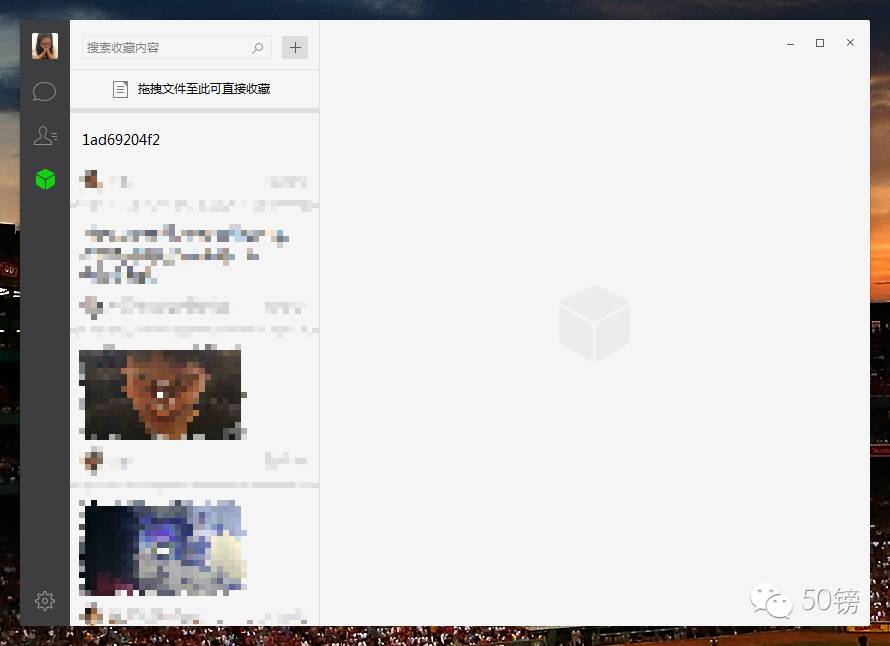890x646 pixels.
Task: Close the WeChat window
Action: pos(850,43)
